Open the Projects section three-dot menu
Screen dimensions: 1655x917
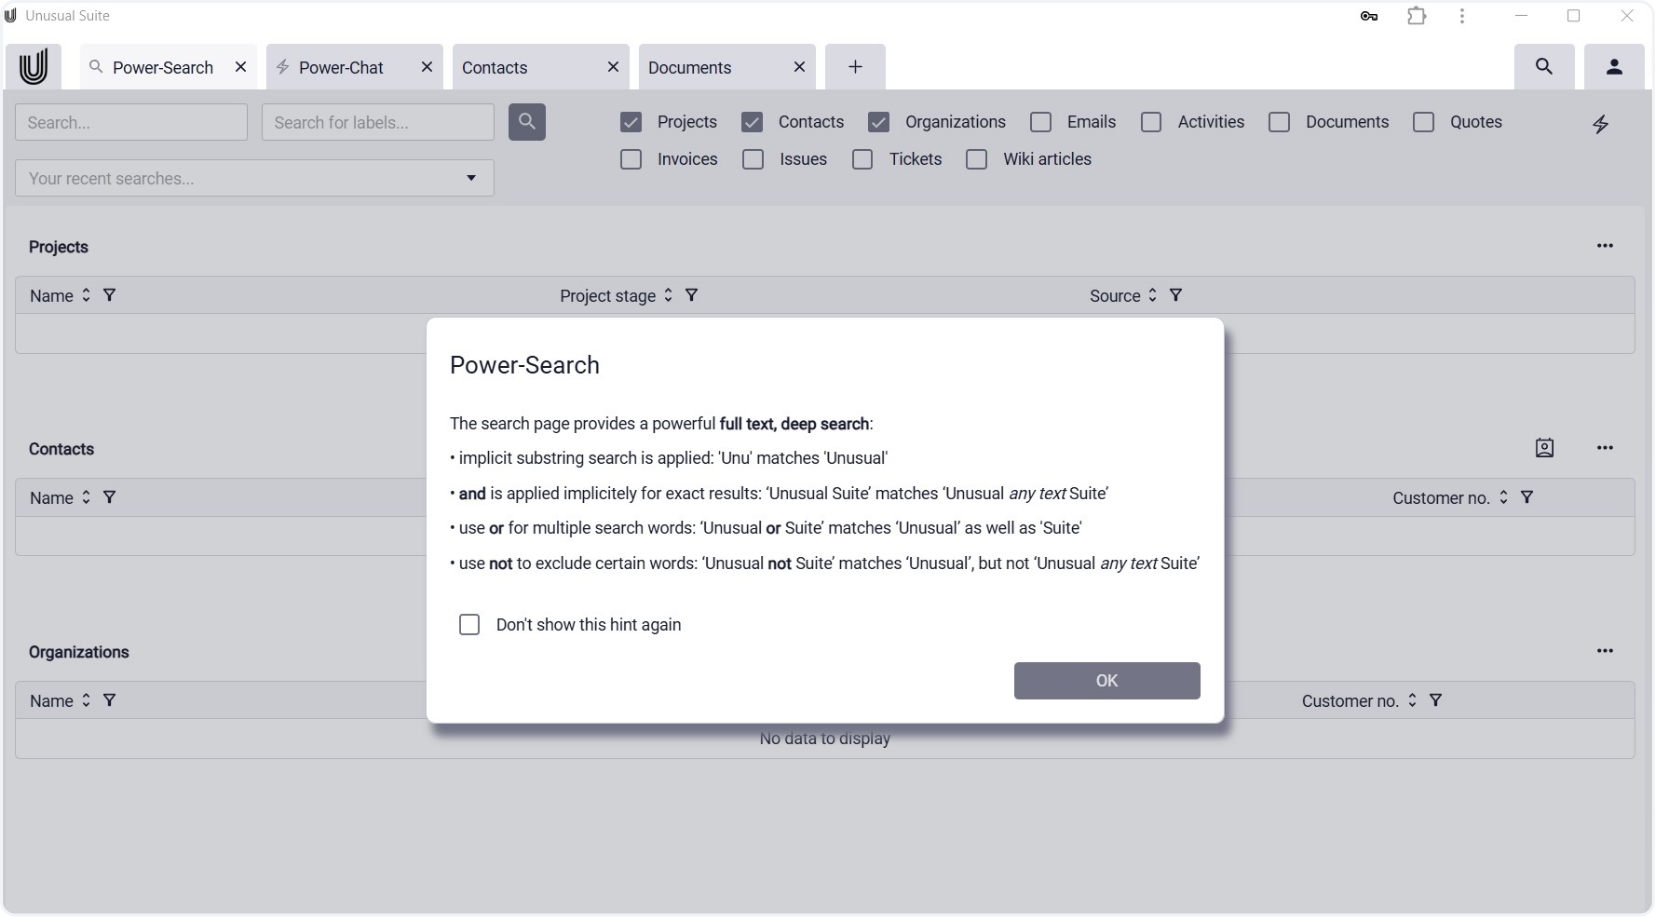point(1604,246)
